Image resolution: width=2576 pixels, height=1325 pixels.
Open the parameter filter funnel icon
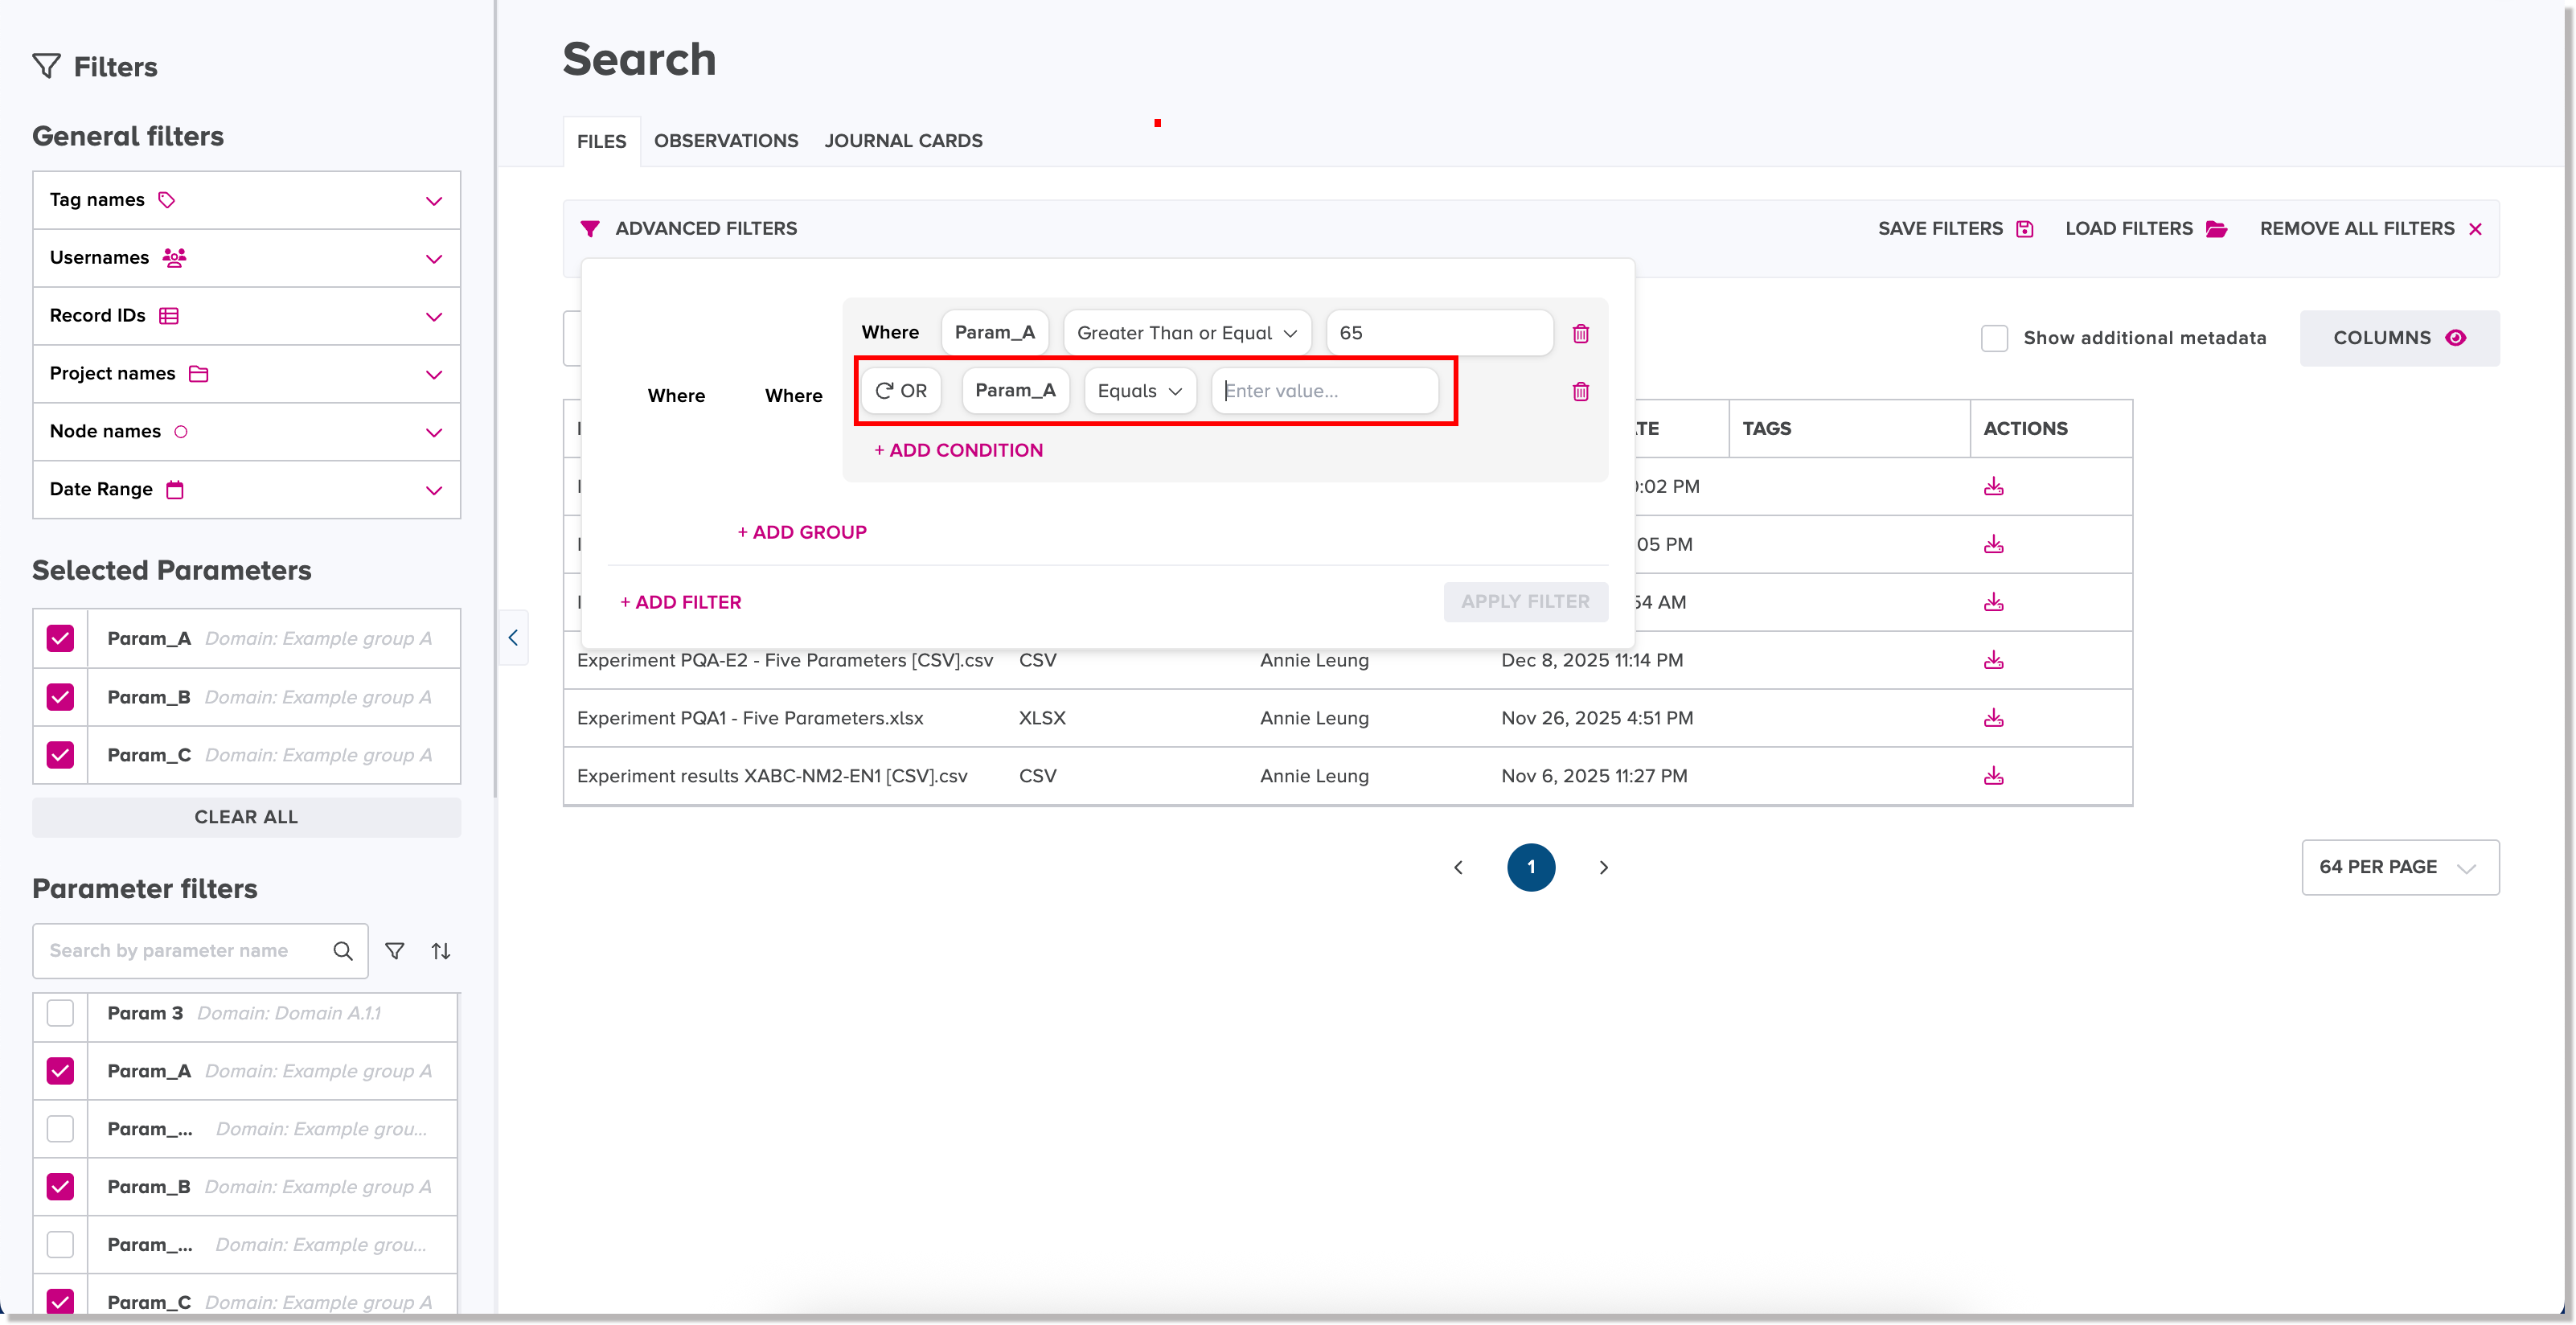click(395, 951)
